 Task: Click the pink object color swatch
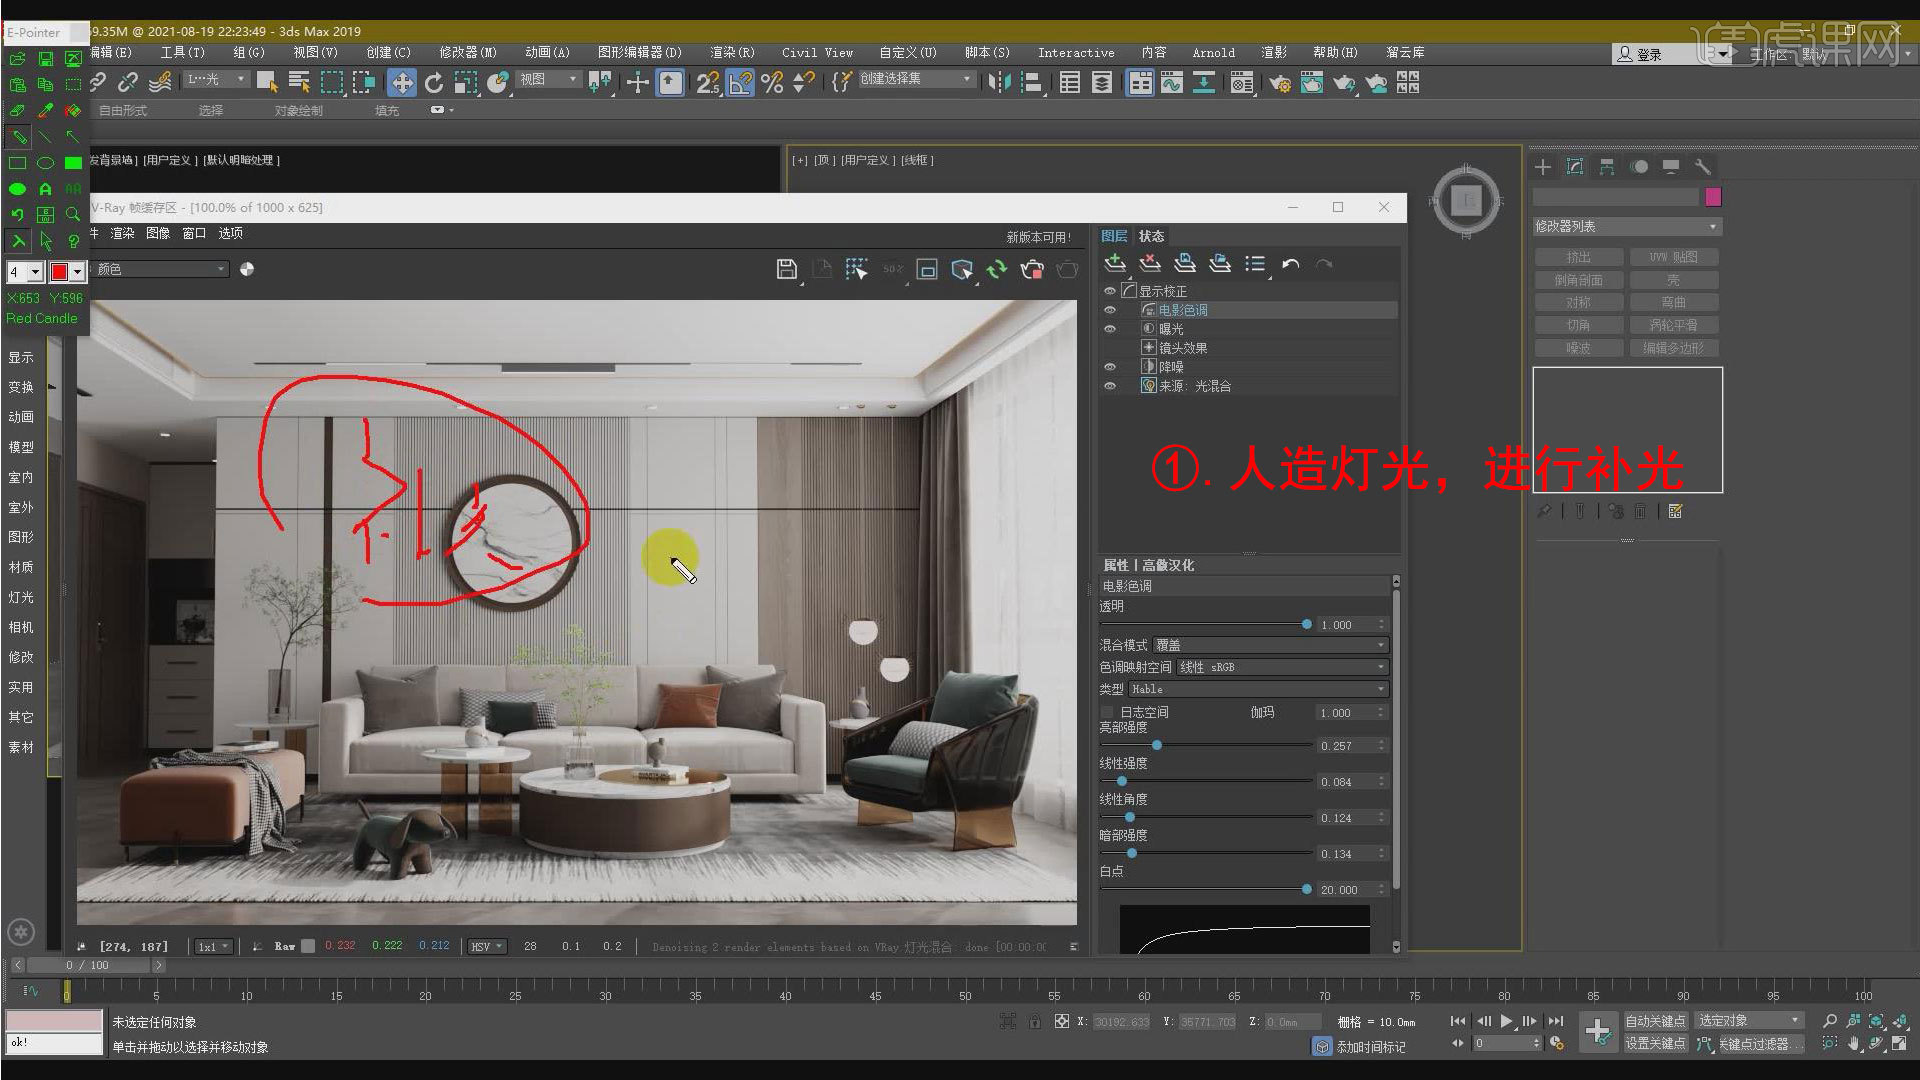point(1713,197)
